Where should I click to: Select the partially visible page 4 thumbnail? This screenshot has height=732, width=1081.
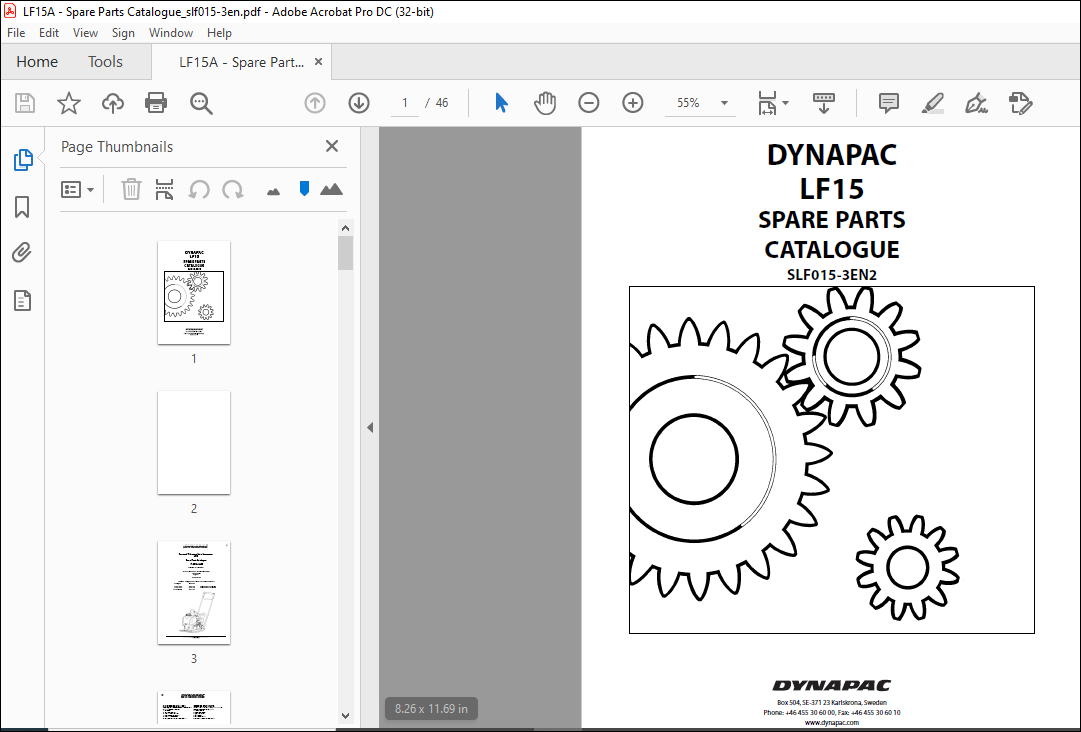194,706
